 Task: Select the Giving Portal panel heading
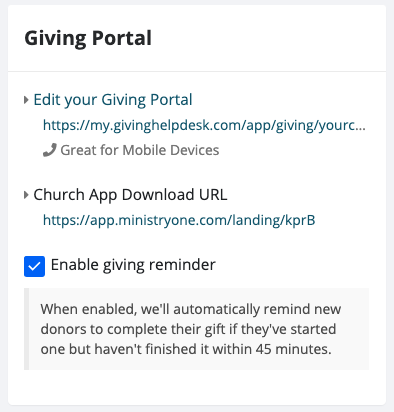point(88,38)
